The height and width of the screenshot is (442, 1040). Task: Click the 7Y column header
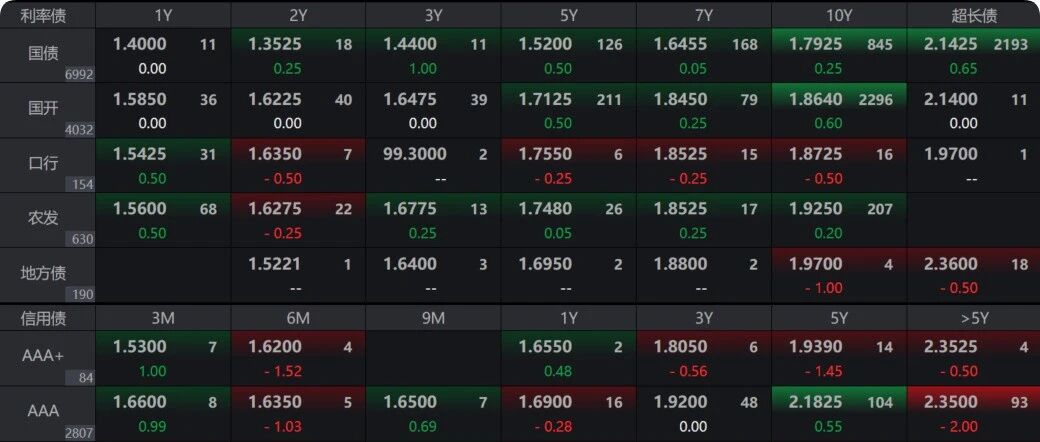pos(703,15)
